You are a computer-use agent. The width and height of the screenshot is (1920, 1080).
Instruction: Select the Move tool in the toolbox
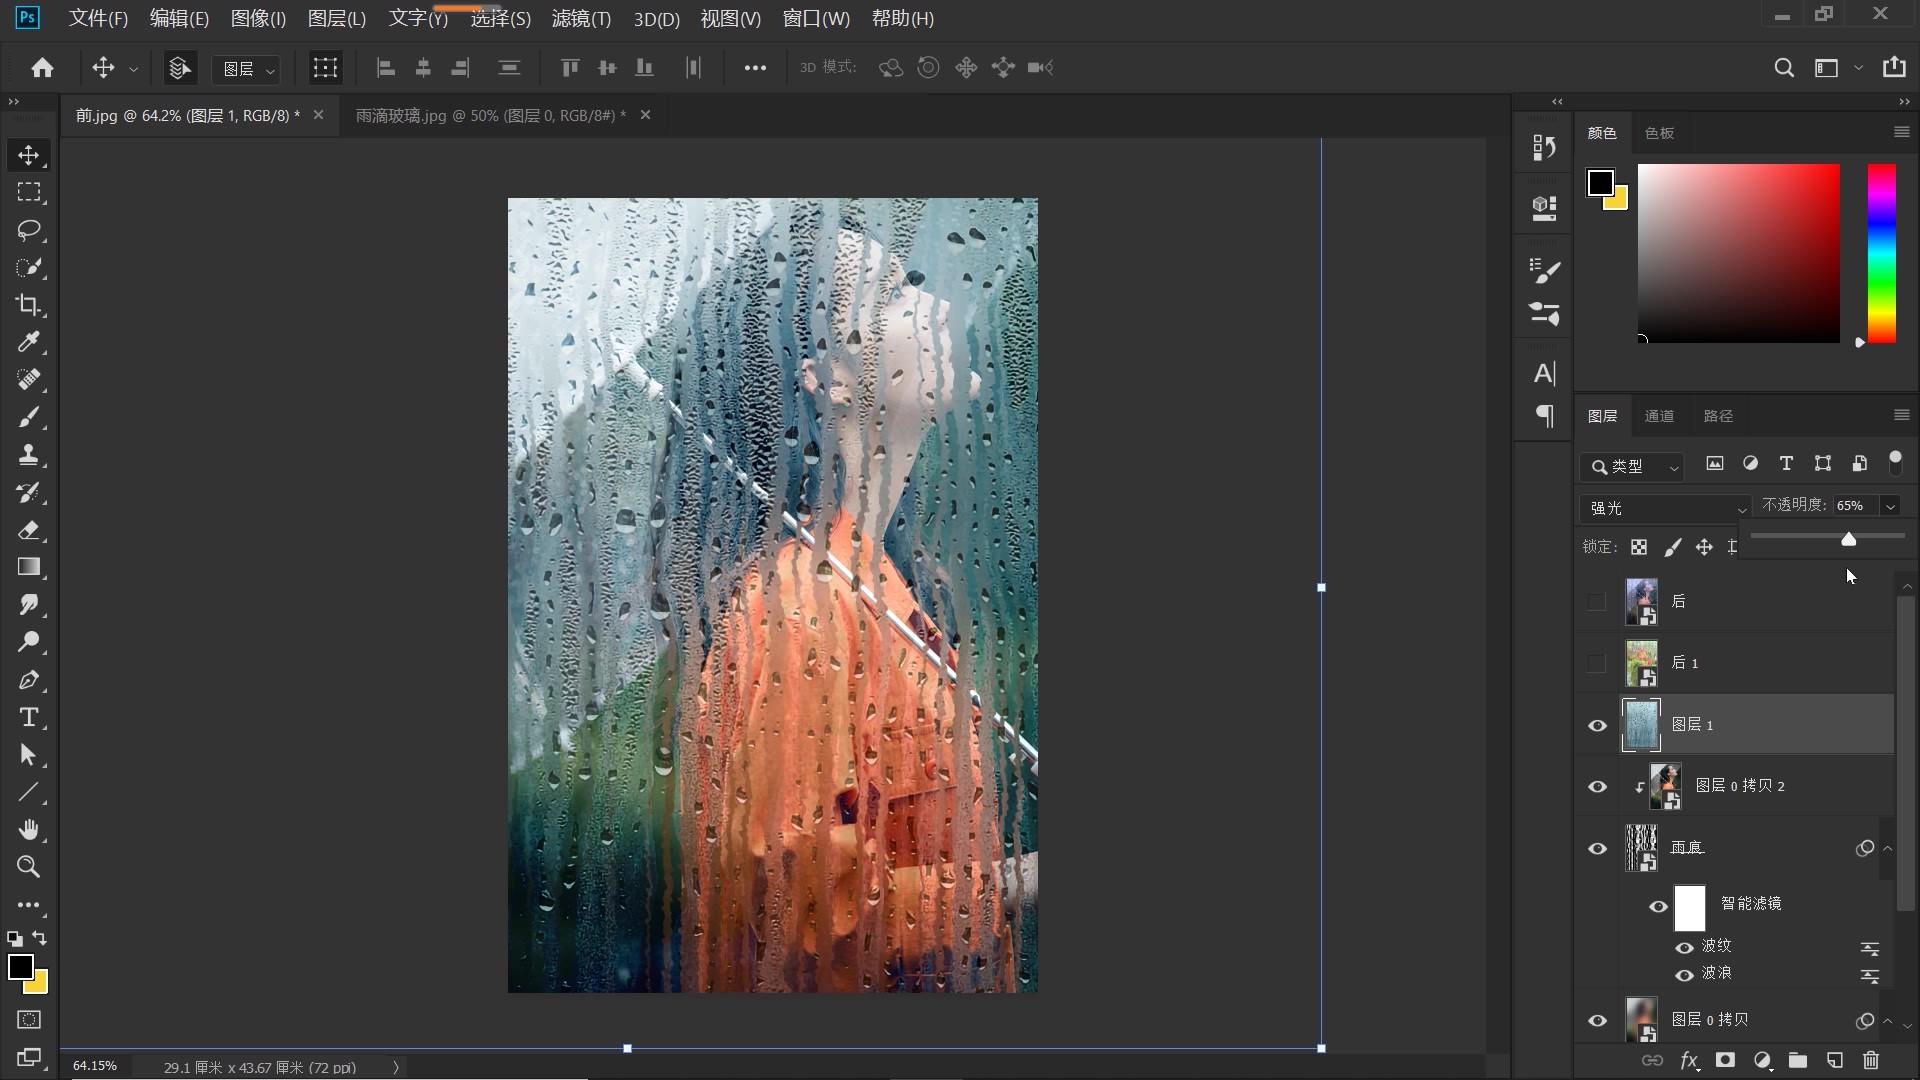point(28,155)
